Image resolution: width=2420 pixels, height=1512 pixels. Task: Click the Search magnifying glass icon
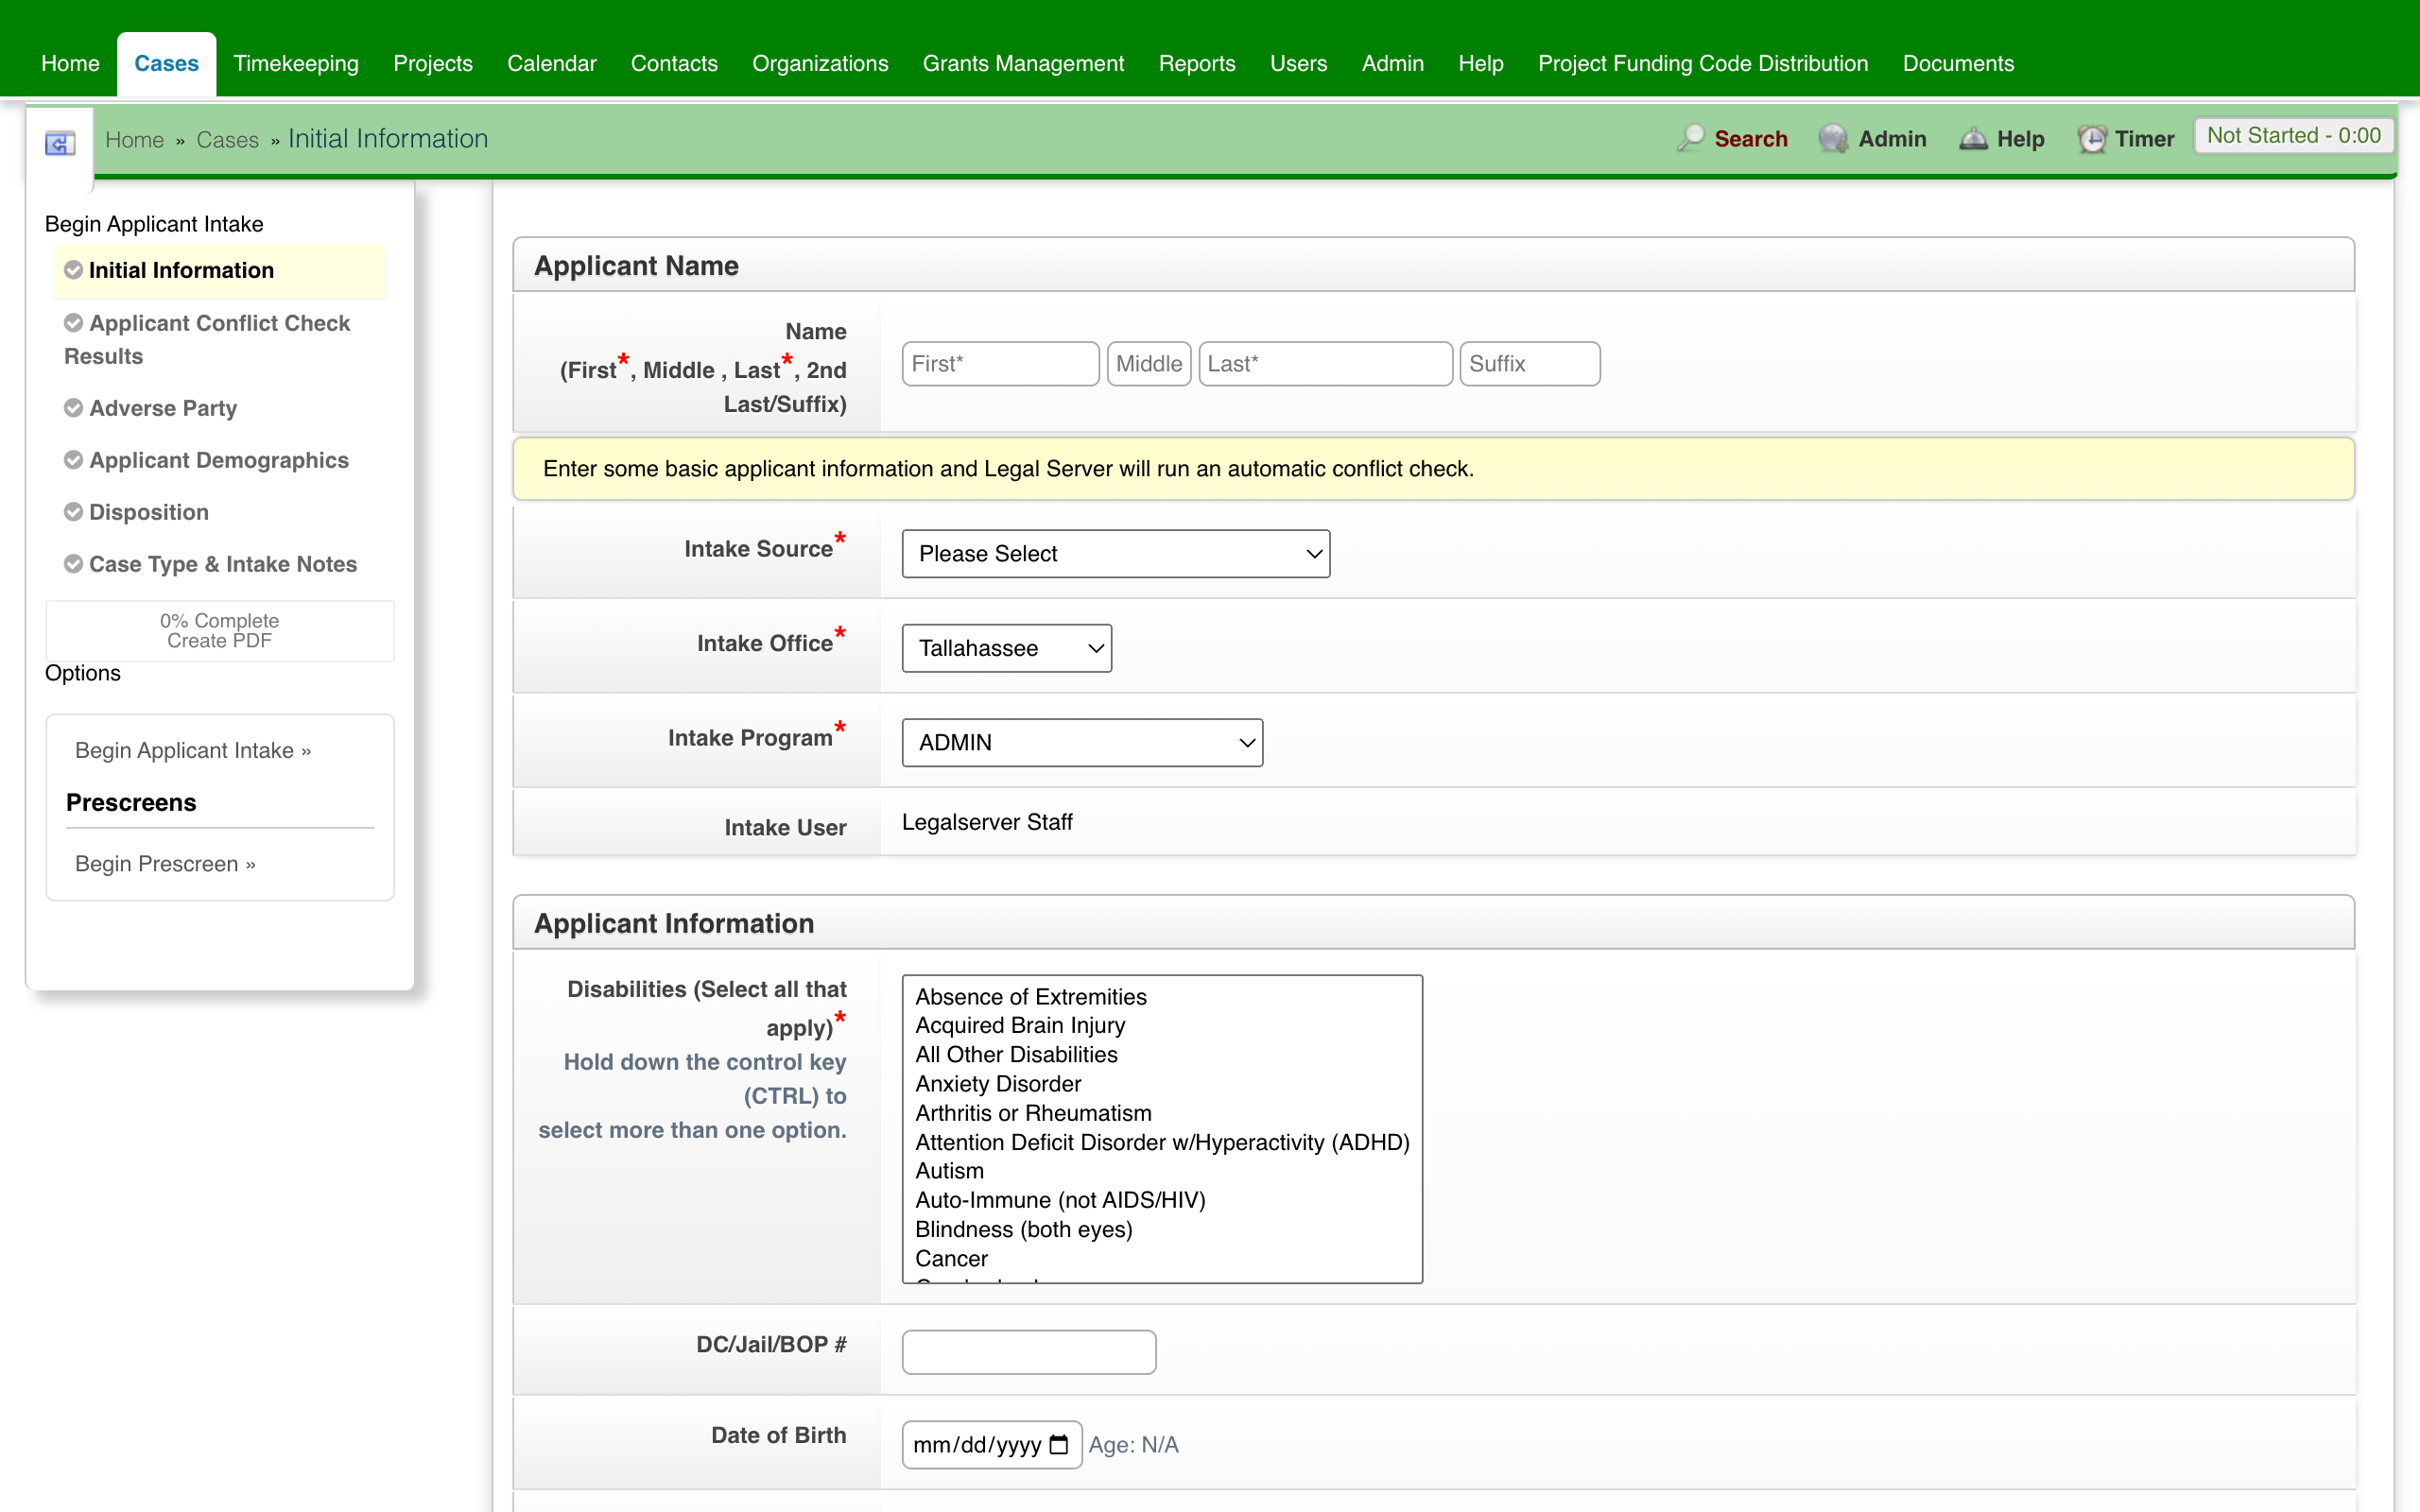tap(1692, 138)
